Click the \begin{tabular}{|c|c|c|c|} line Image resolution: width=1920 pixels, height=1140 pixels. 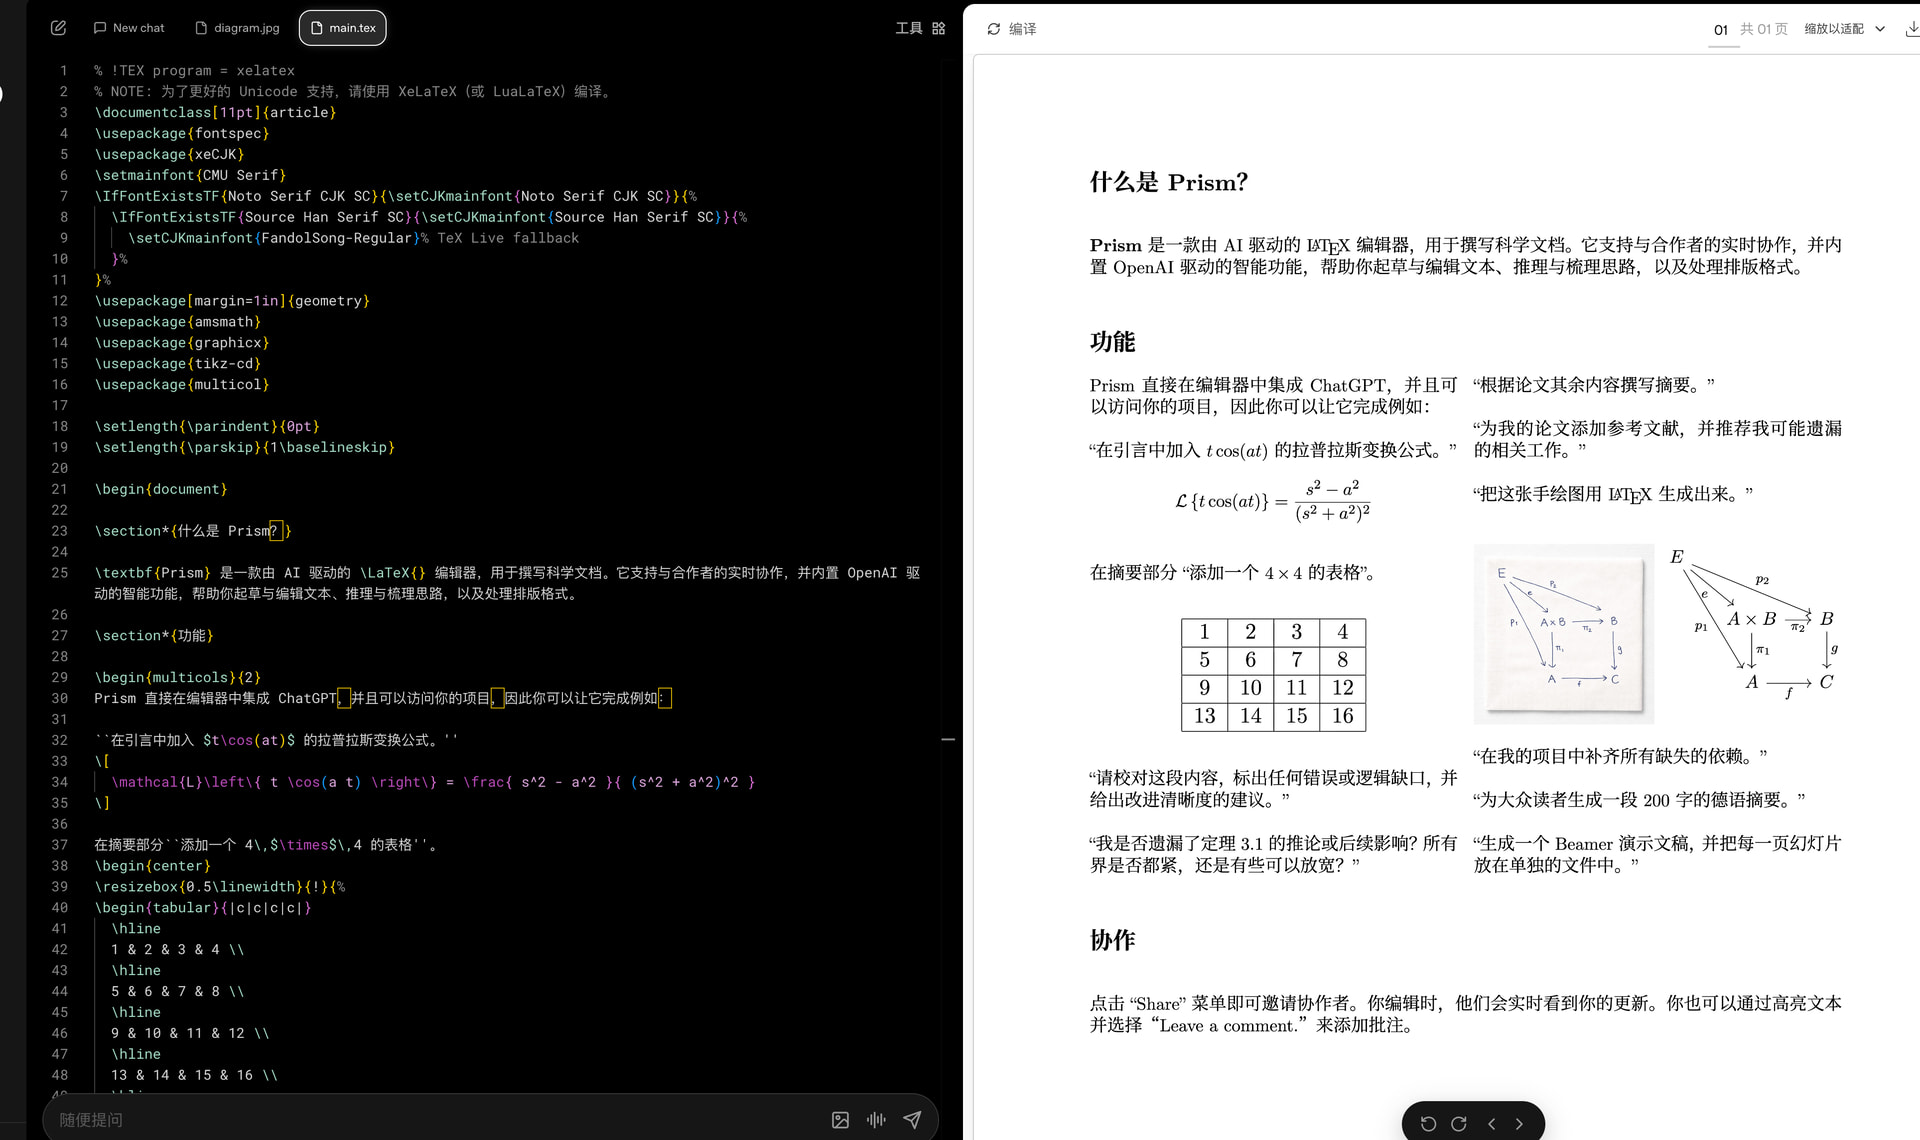point(202,908)
